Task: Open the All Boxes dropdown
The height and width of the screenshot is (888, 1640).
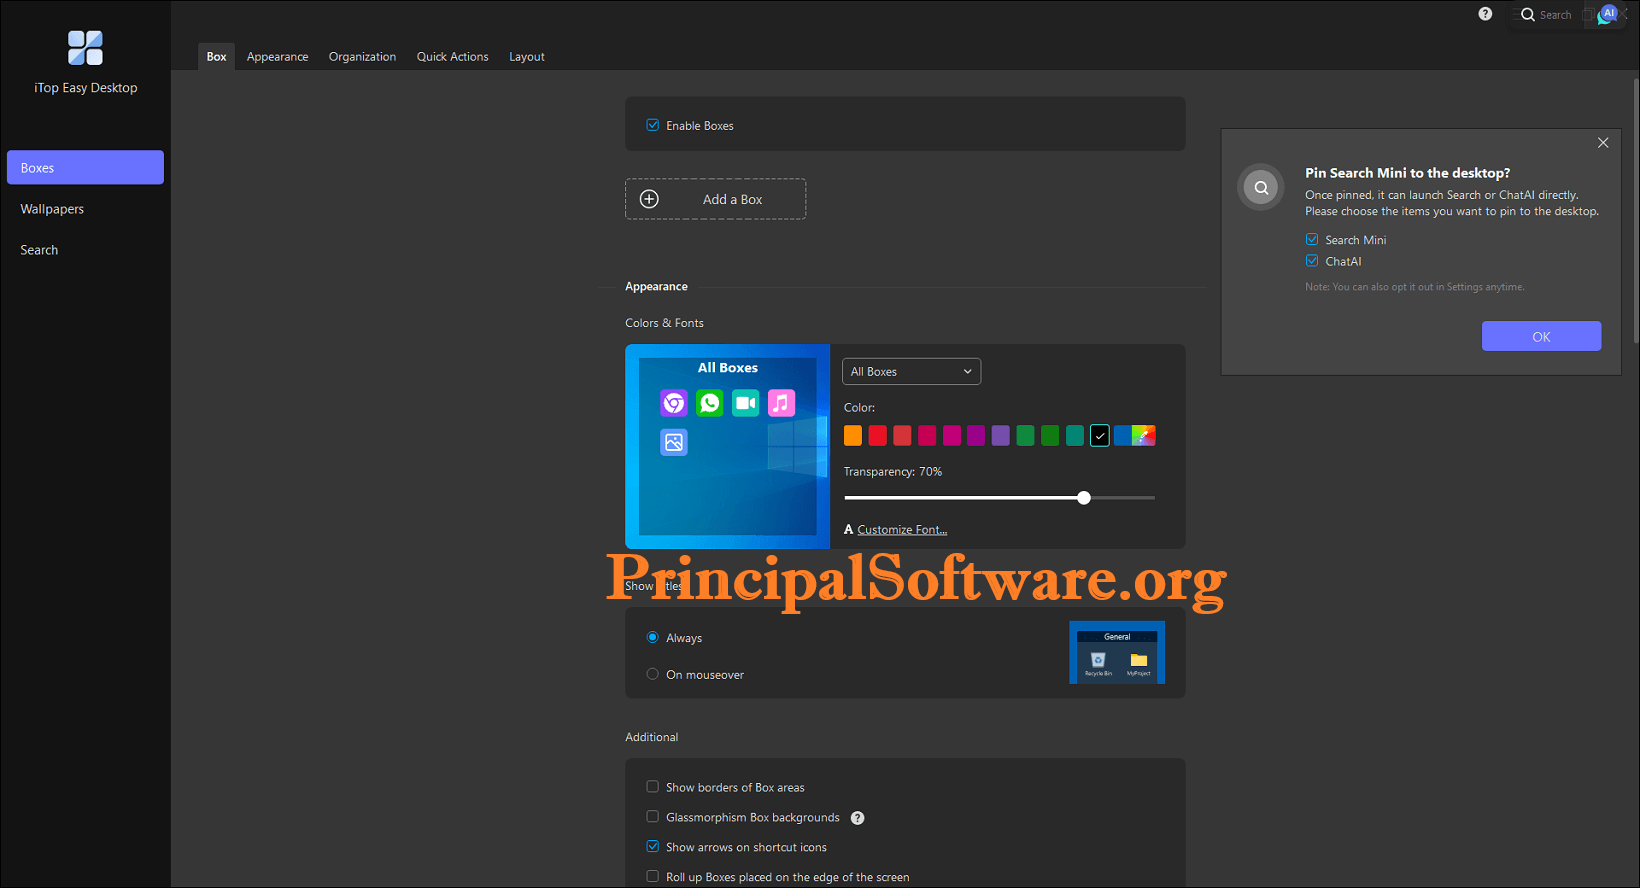Action: coord(911,371)
